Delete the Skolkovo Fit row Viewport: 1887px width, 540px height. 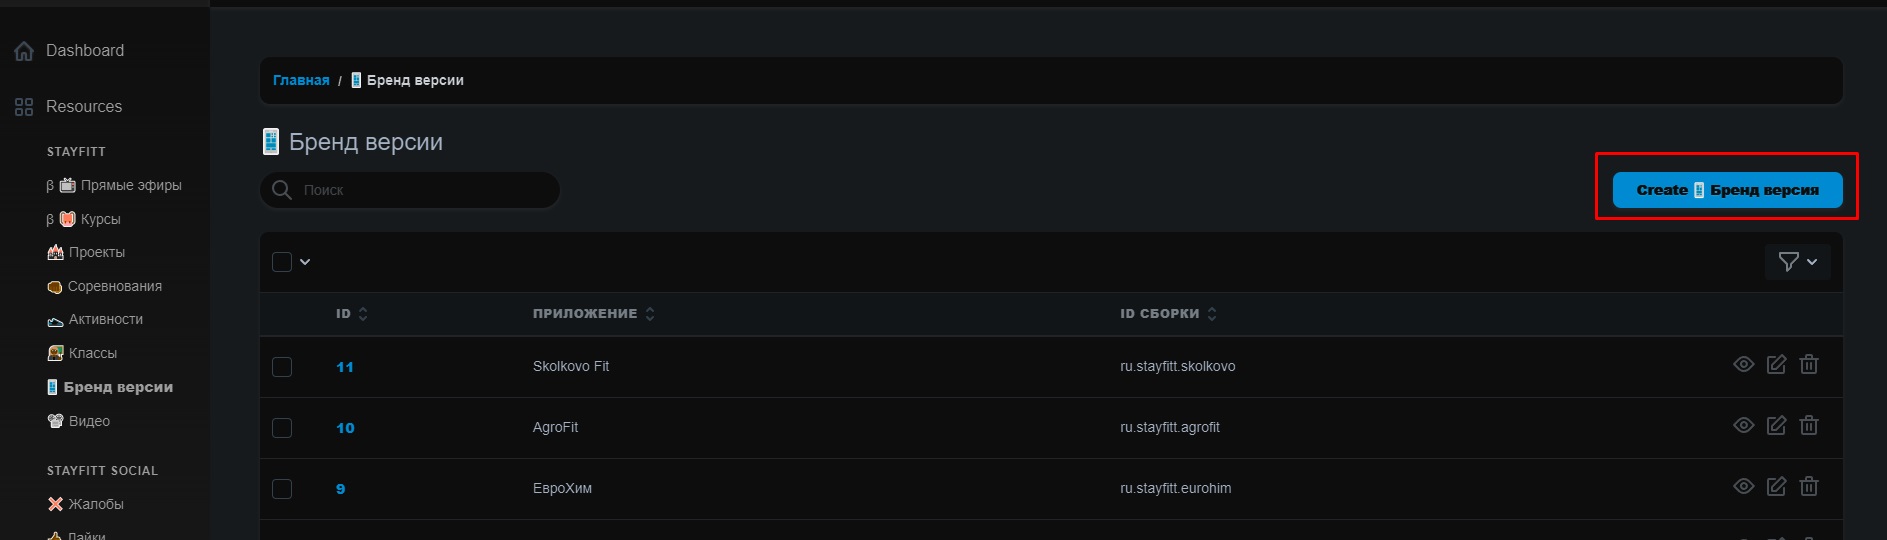point(1809,365)
